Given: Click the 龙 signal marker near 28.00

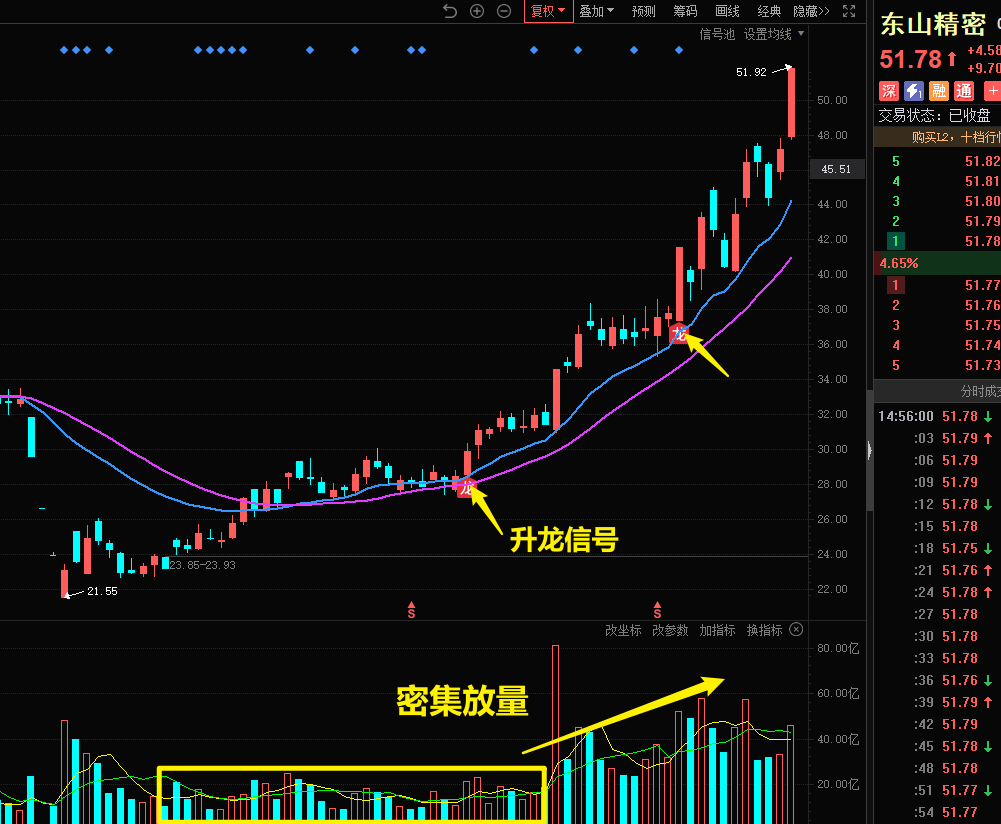Looking at the screenshot, I should pyautogui.click(x=467, y=488).
